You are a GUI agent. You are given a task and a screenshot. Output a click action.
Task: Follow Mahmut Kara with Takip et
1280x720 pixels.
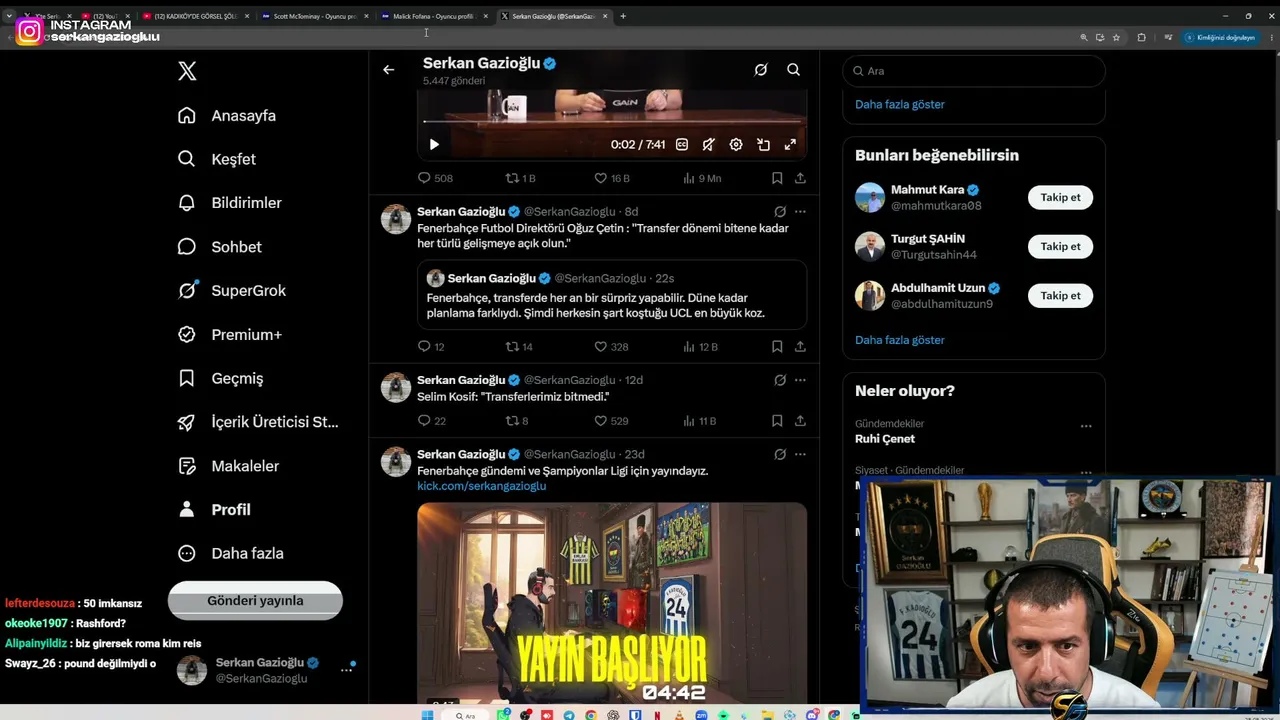click(x=1060, y=197)
